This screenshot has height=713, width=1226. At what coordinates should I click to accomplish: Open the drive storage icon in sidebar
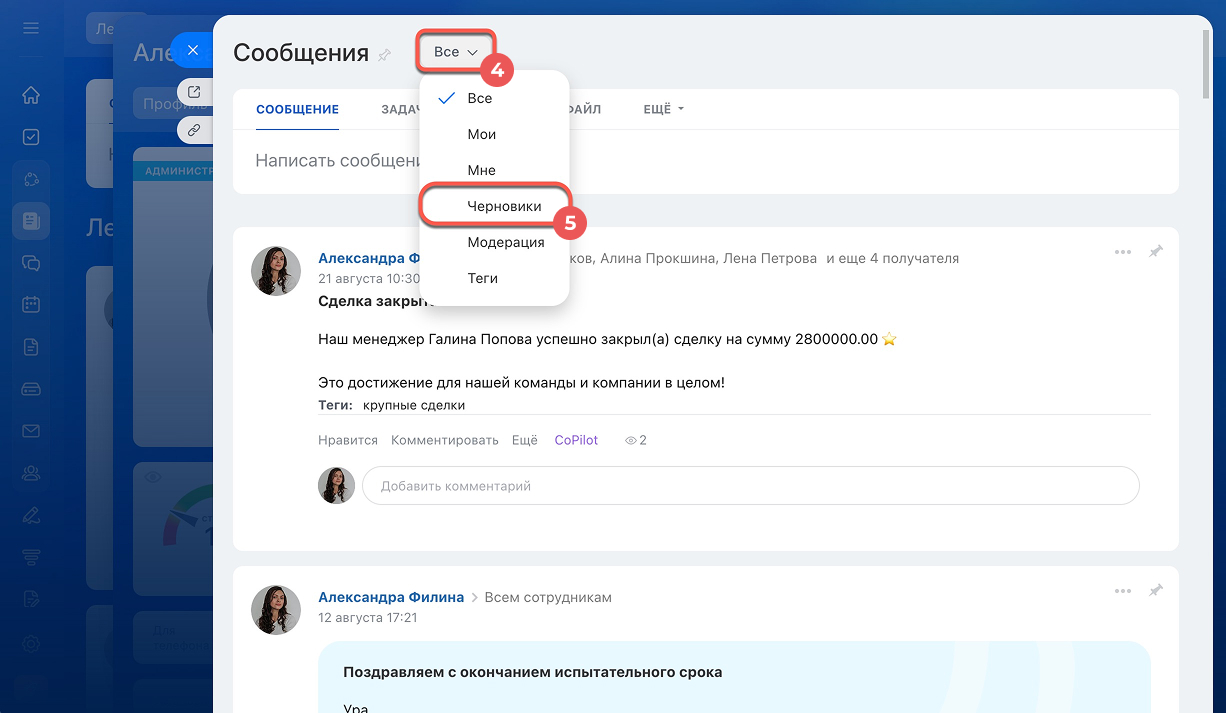(31, 389)
